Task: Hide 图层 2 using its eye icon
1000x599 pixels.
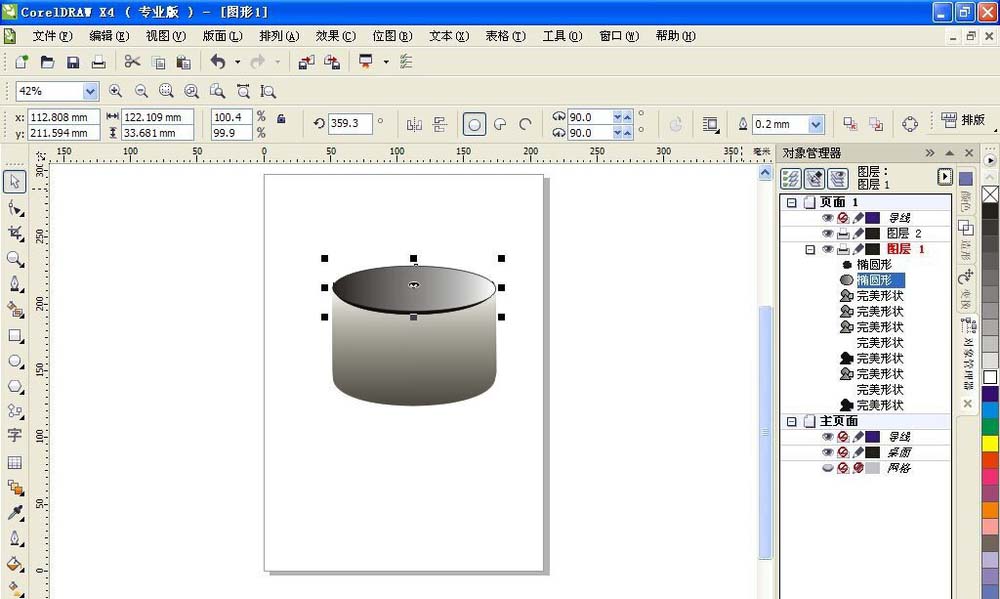Action: (827, 233)
